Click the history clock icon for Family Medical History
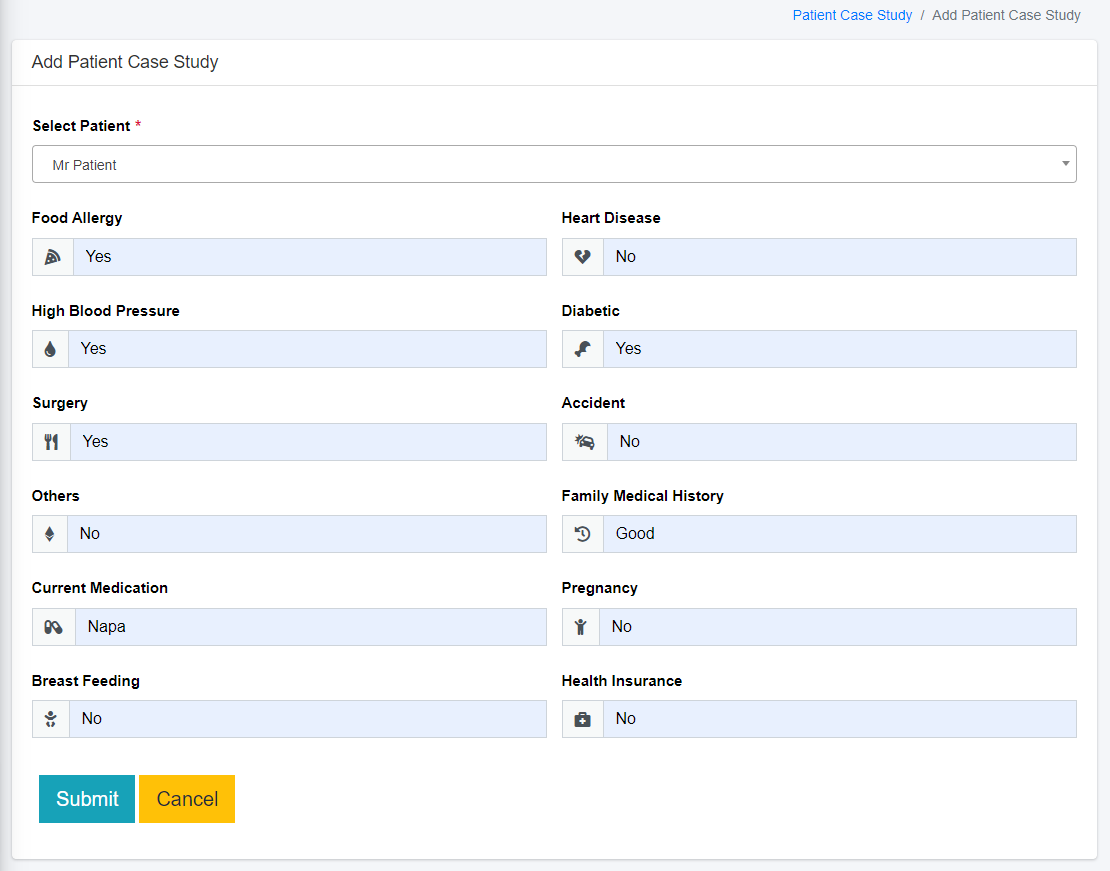Image resolution: width=1110 pixels, height=871 pixels. (x=583, y=534)
